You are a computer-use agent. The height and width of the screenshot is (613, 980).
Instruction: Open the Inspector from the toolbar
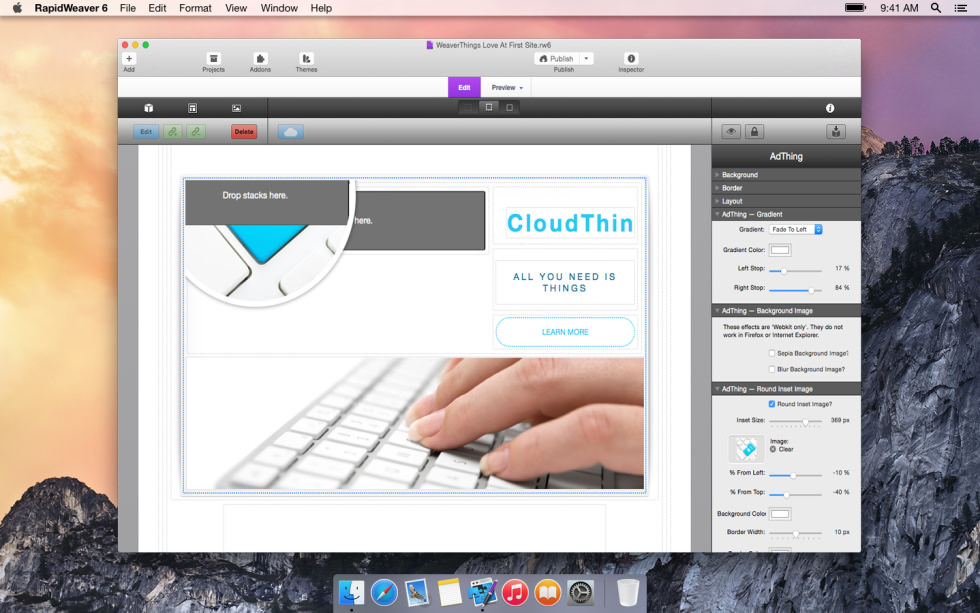coord(631,59)
